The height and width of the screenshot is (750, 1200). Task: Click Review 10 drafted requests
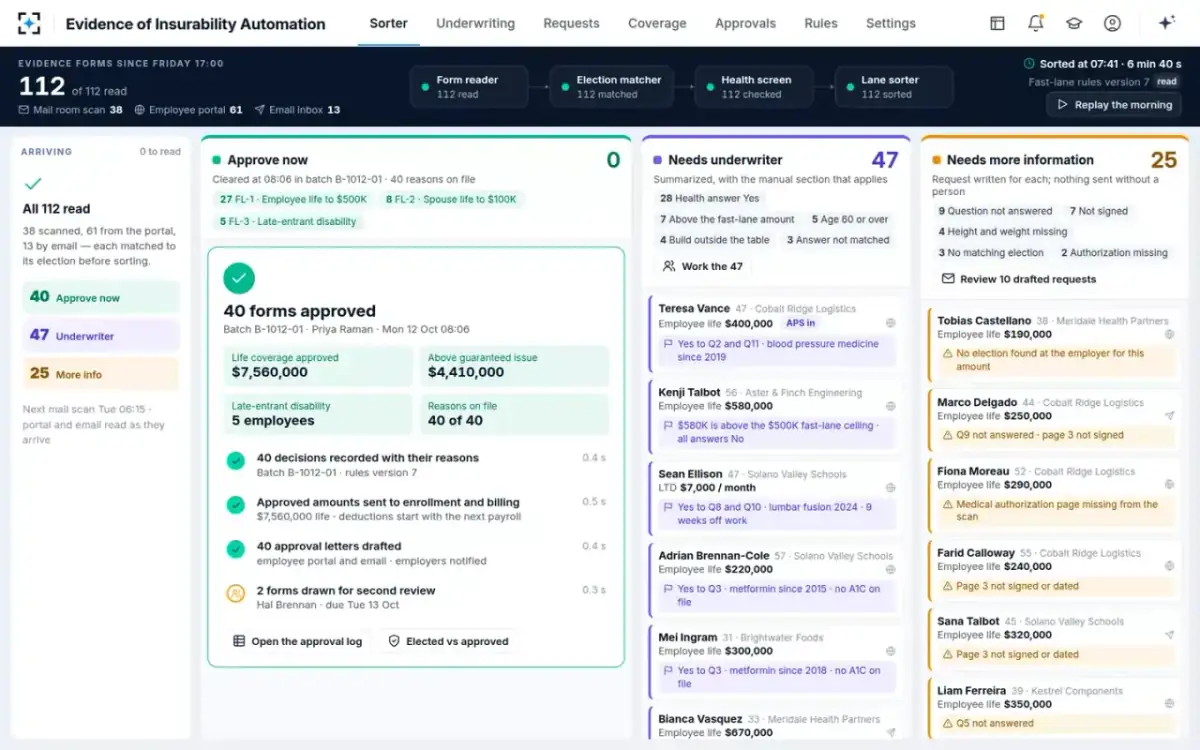pos(1018,279)
